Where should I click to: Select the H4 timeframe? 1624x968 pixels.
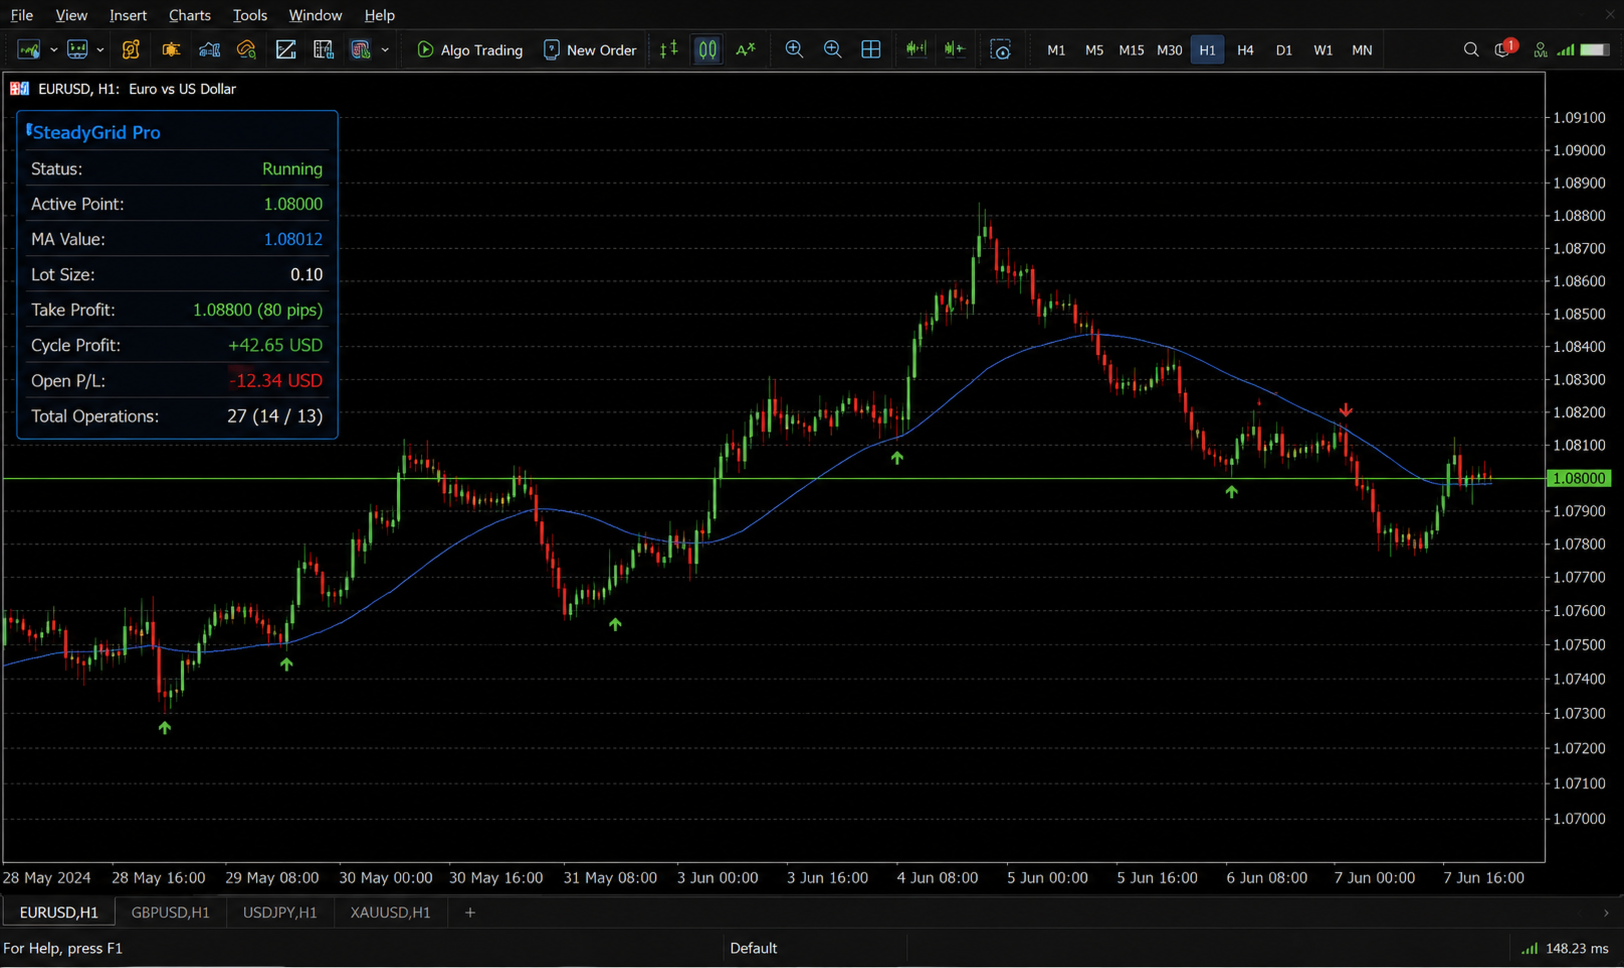coord(1245,50)
